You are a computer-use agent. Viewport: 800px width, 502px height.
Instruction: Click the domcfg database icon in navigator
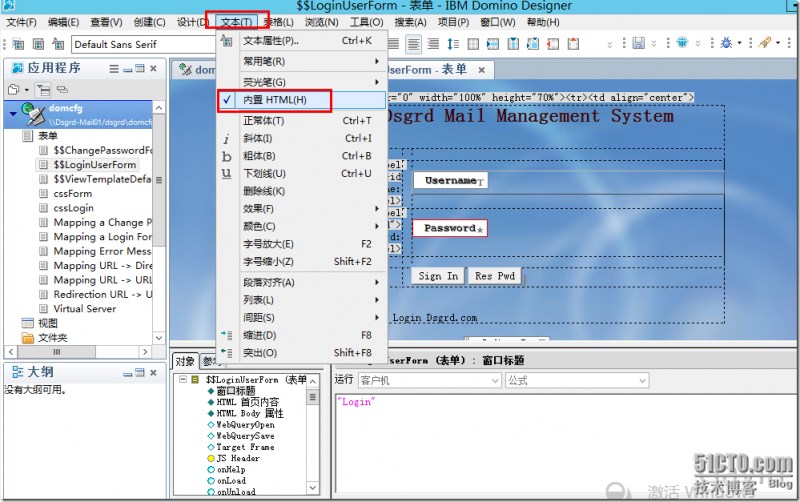pyautogui.click(x=33, y=114)
